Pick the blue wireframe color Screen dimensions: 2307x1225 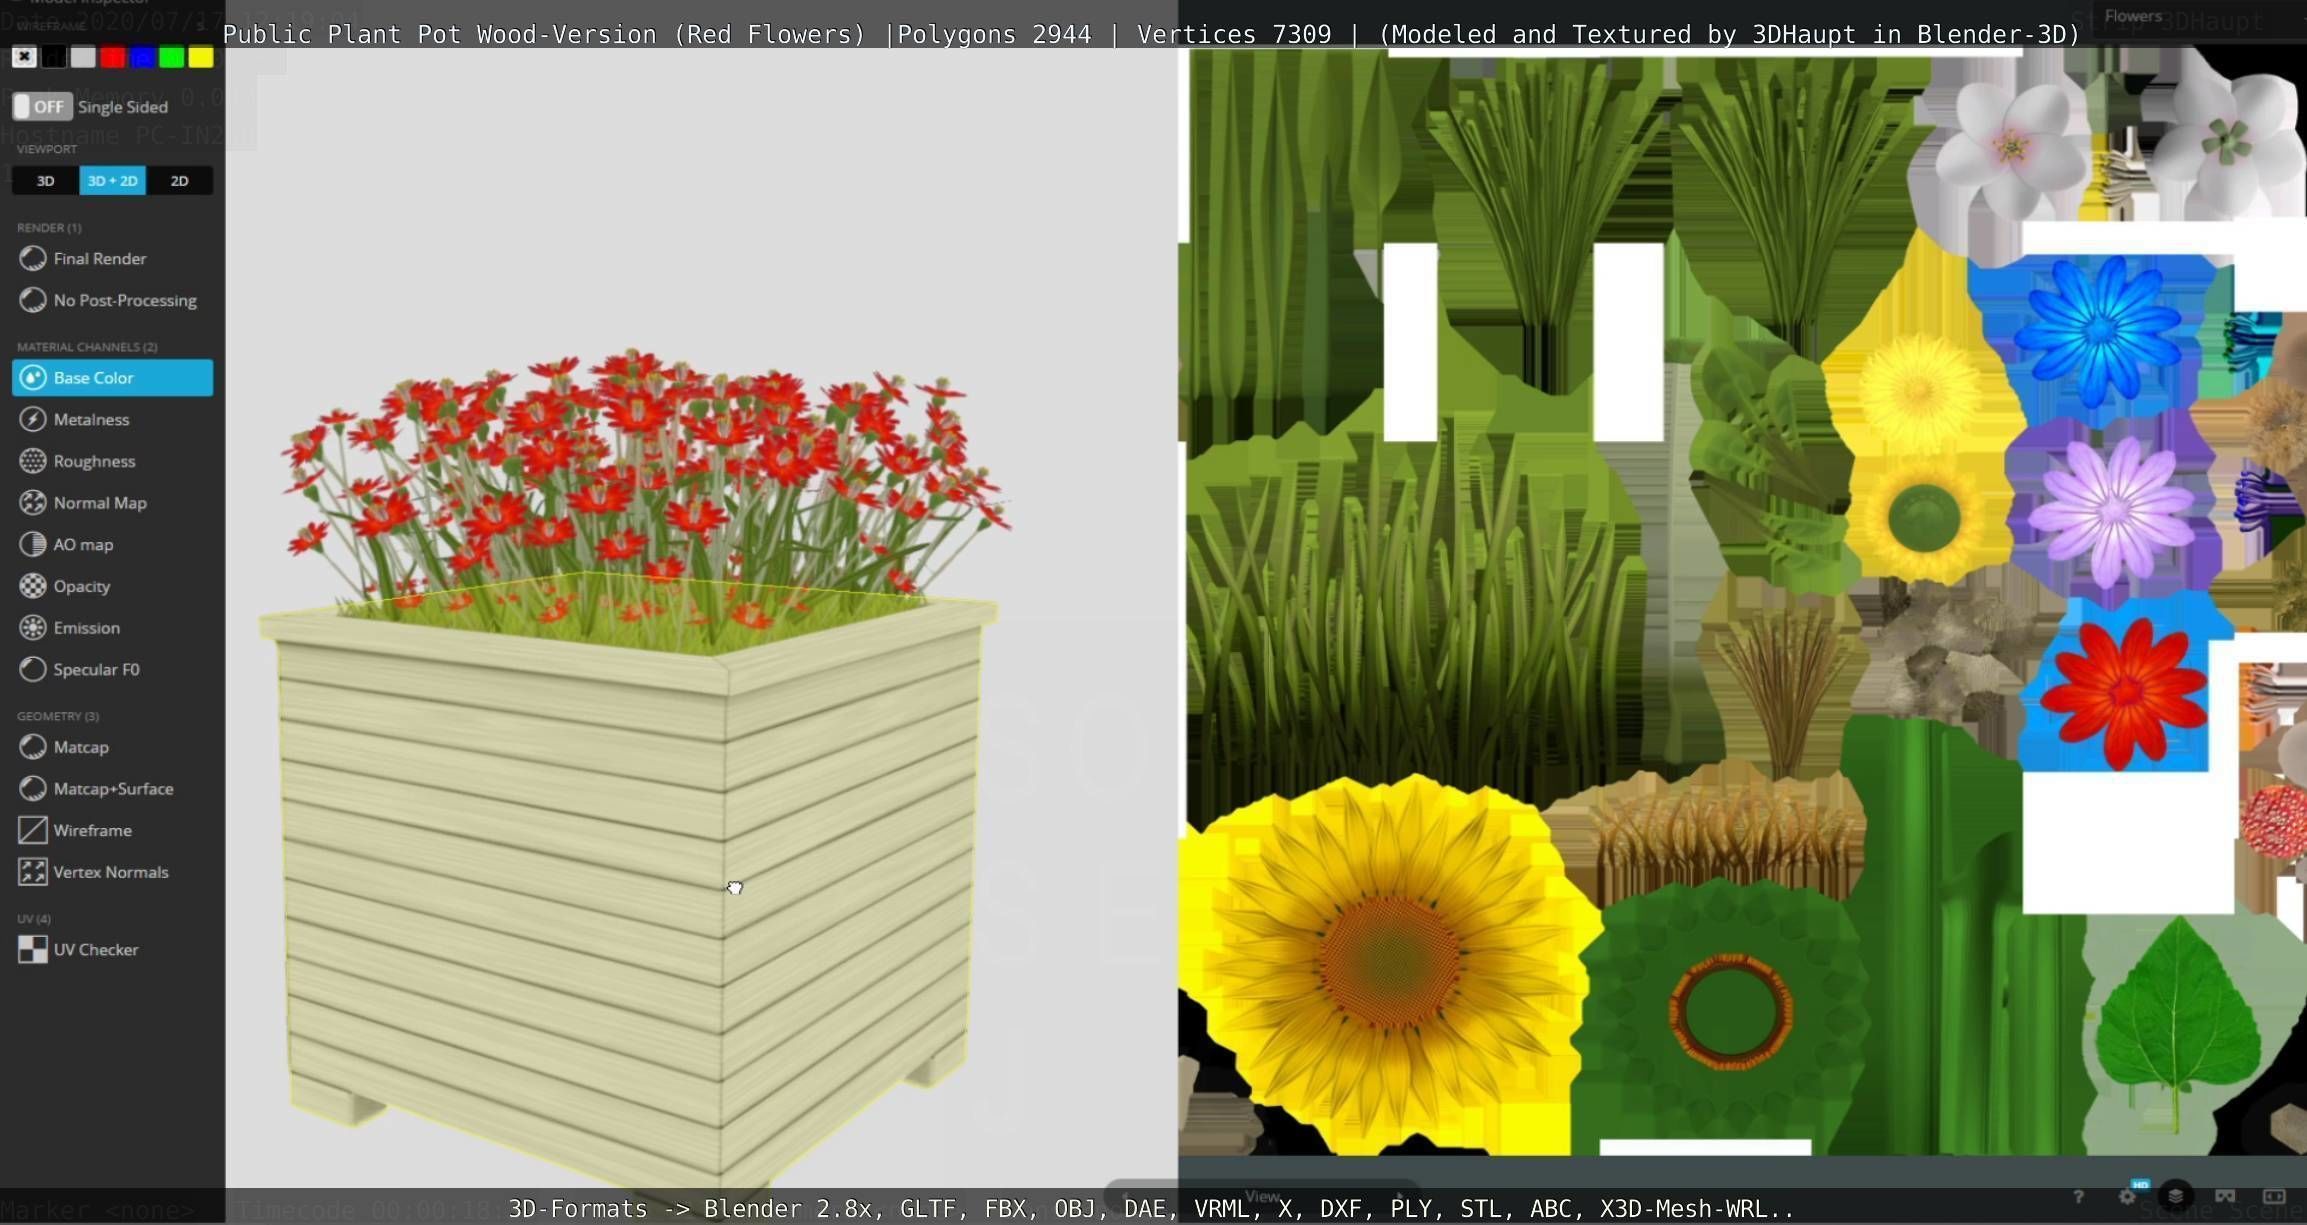pos(142,57)
